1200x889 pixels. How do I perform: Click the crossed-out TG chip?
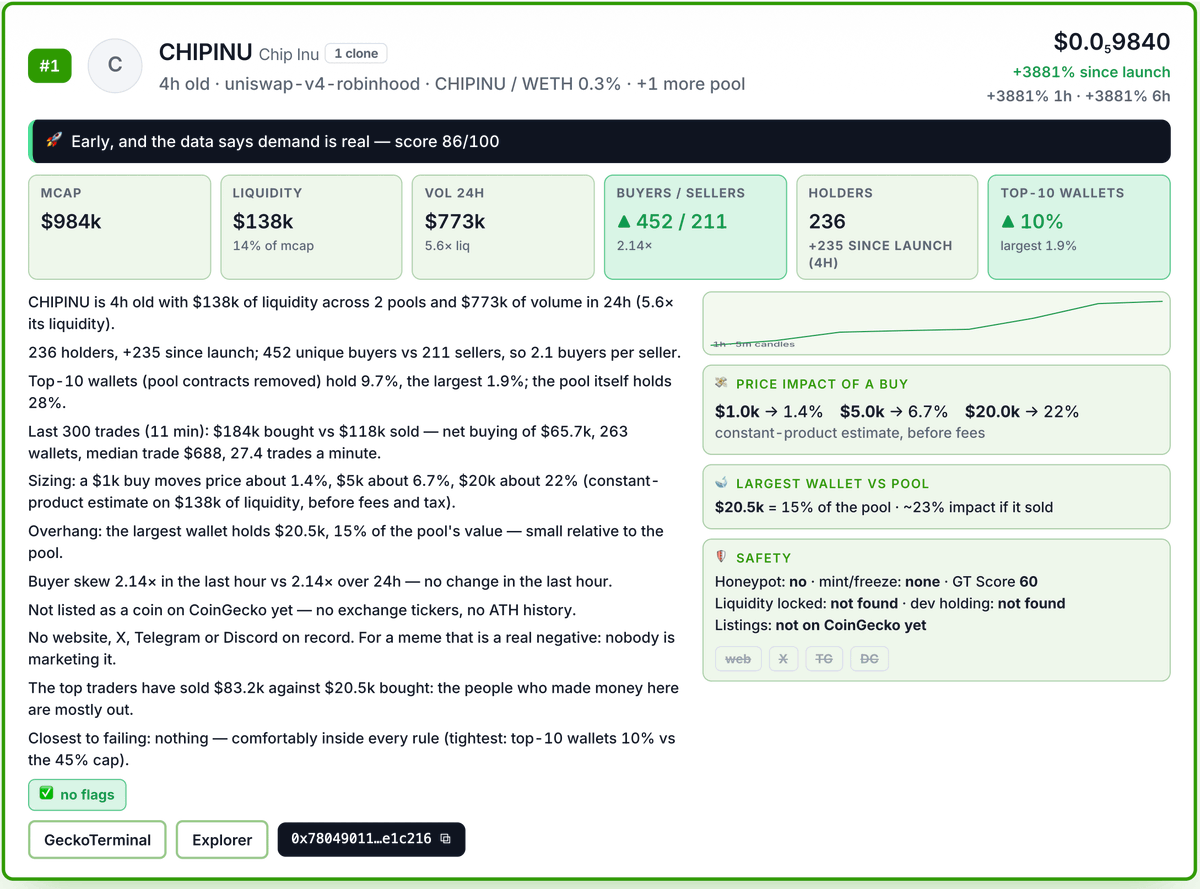[x=824, y=659]
